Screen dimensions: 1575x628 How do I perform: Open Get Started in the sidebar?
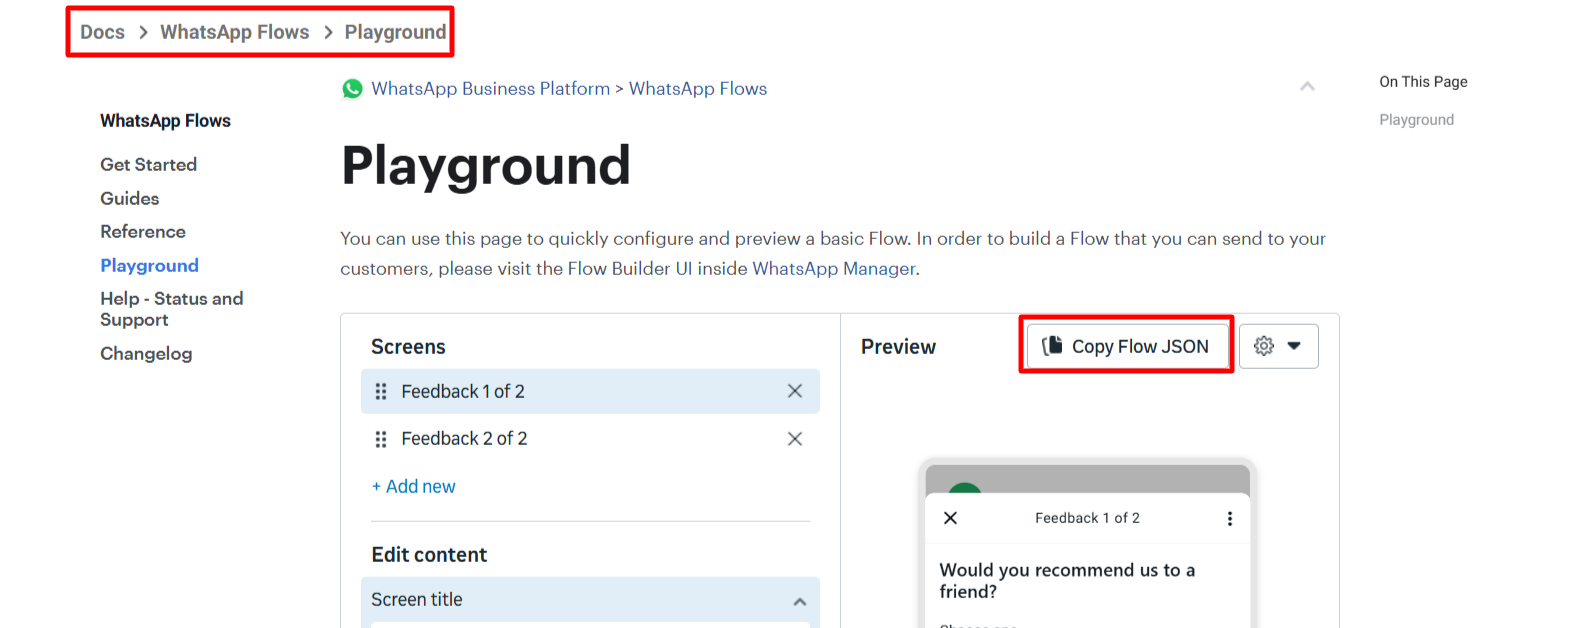(148, 165)
